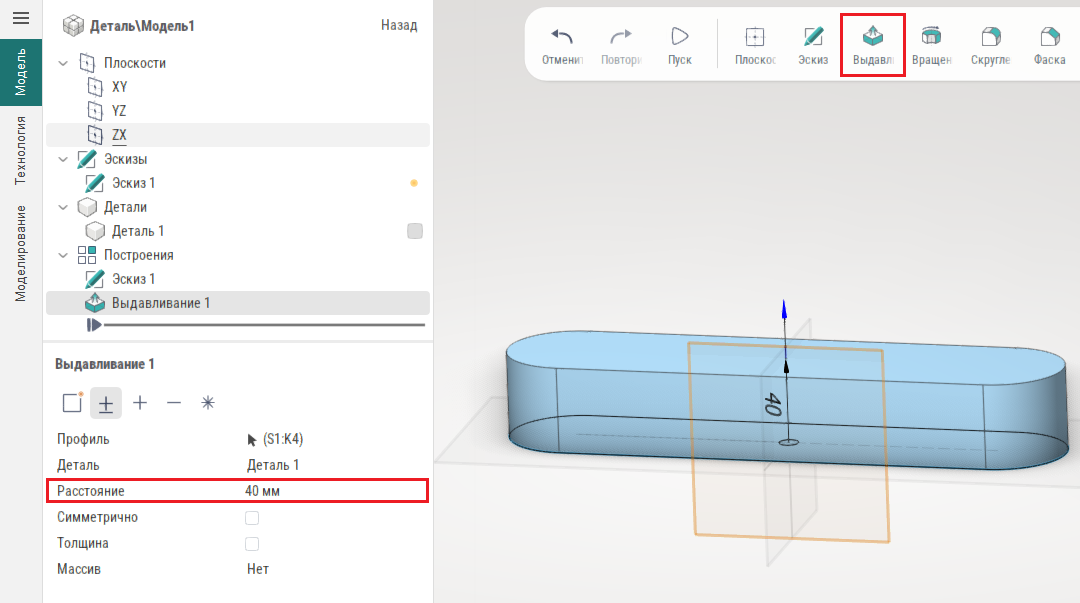Select the Скругление (Fillet) tool

click(x=990, y=38)
